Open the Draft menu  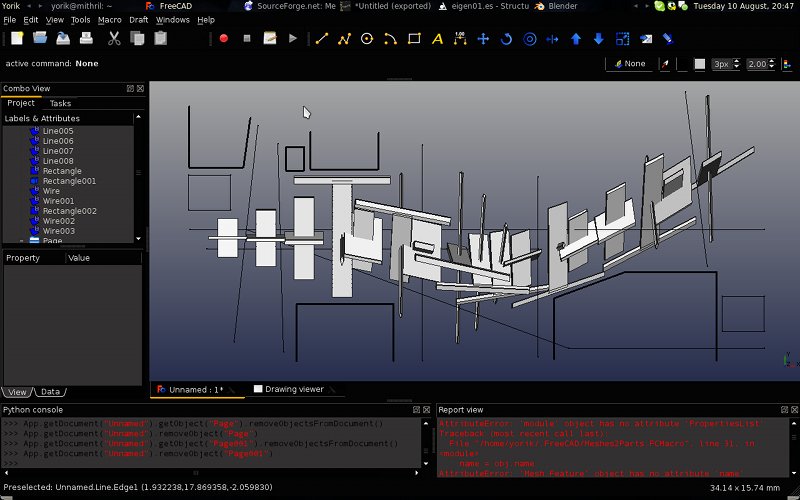click(x=138, y=20)
